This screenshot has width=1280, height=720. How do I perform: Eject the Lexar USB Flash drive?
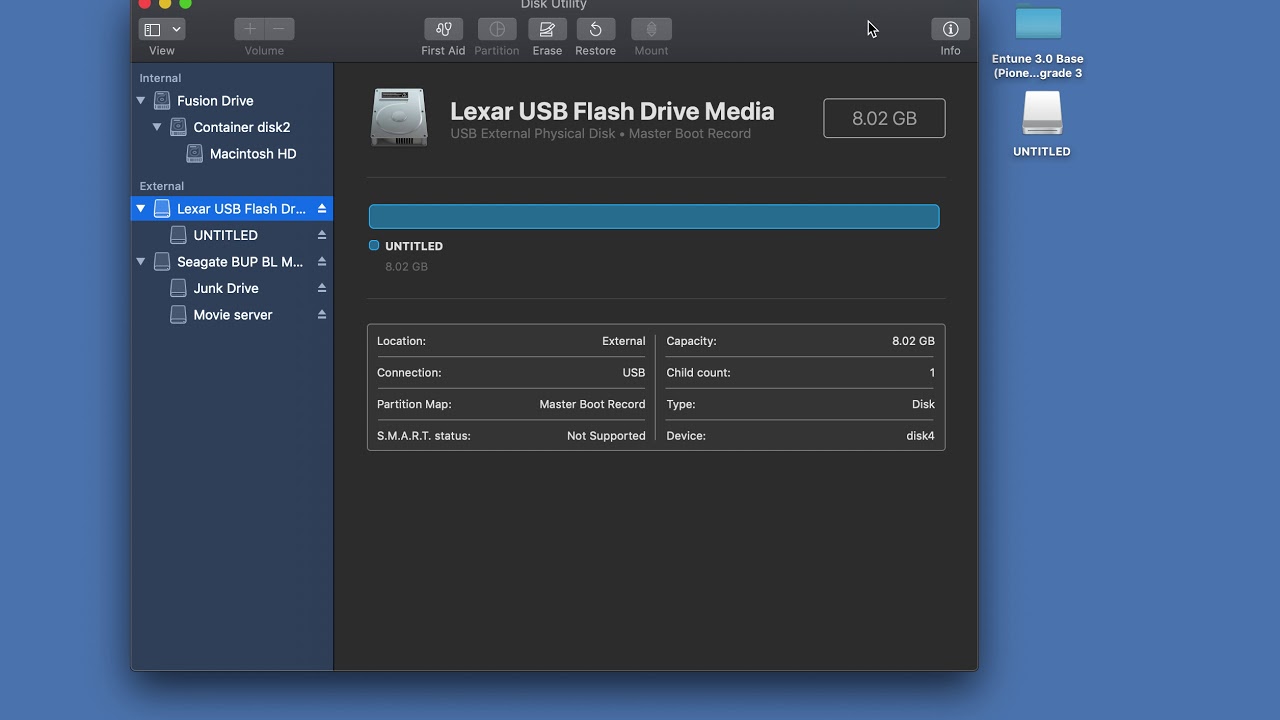coord(322,208)
